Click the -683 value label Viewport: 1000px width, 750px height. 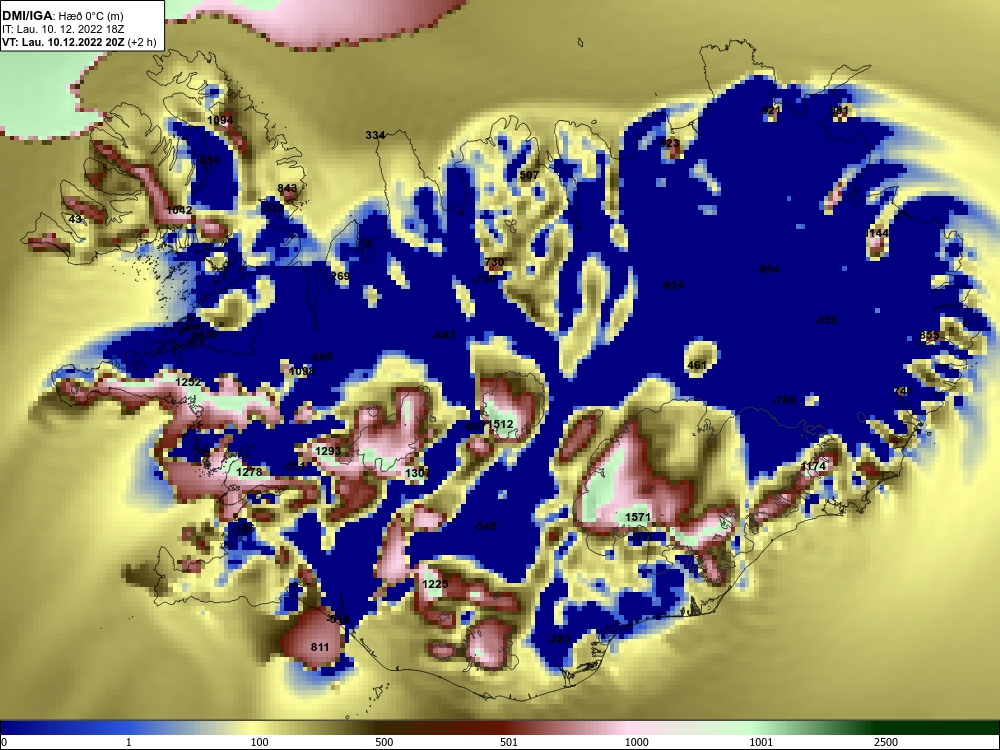pyautogui.click(x=444, y=335)
